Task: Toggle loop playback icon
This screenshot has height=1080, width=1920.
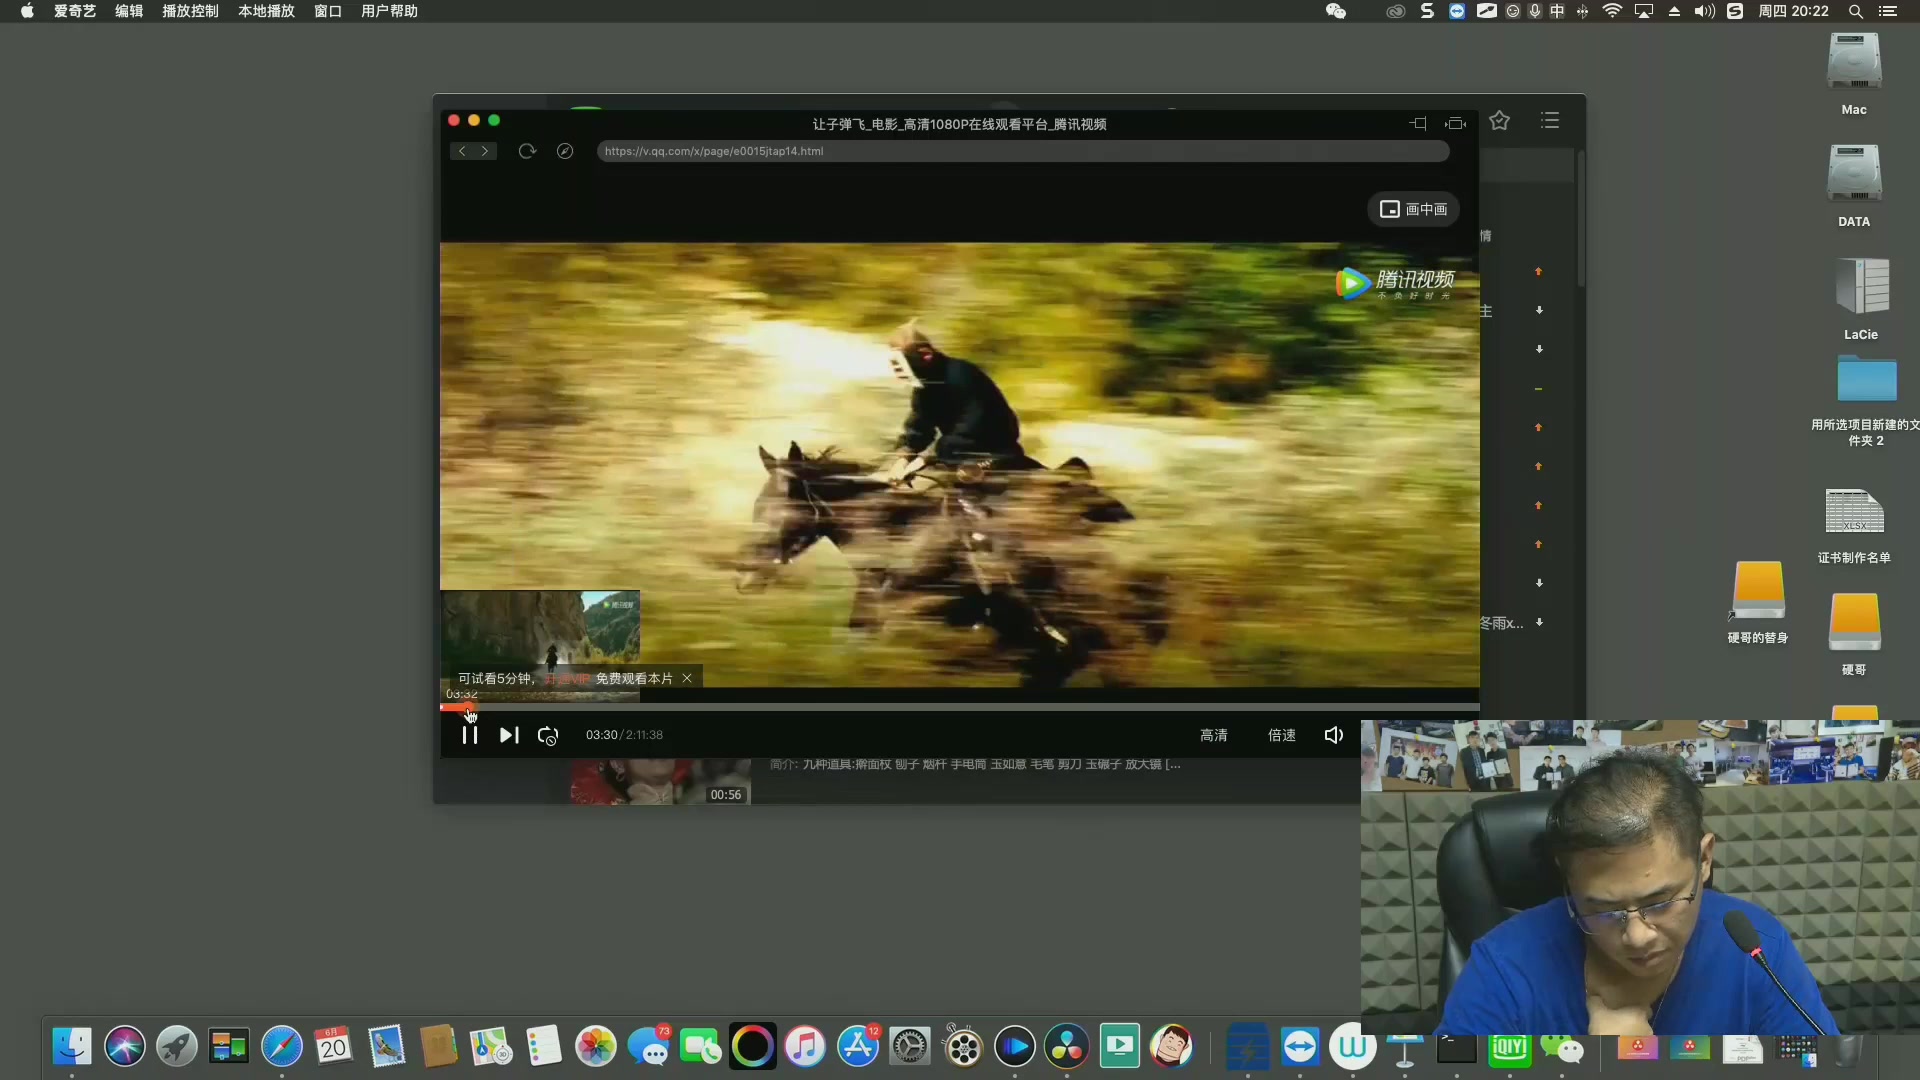Action: [548, 735]
